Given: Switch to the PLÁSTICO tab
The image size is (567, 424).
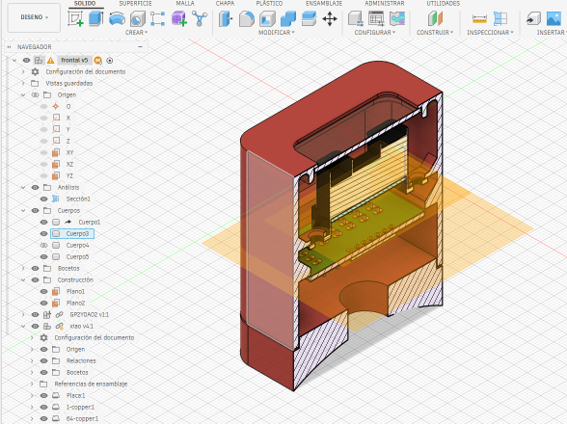Looking at the screenshot, I should 269,4.
